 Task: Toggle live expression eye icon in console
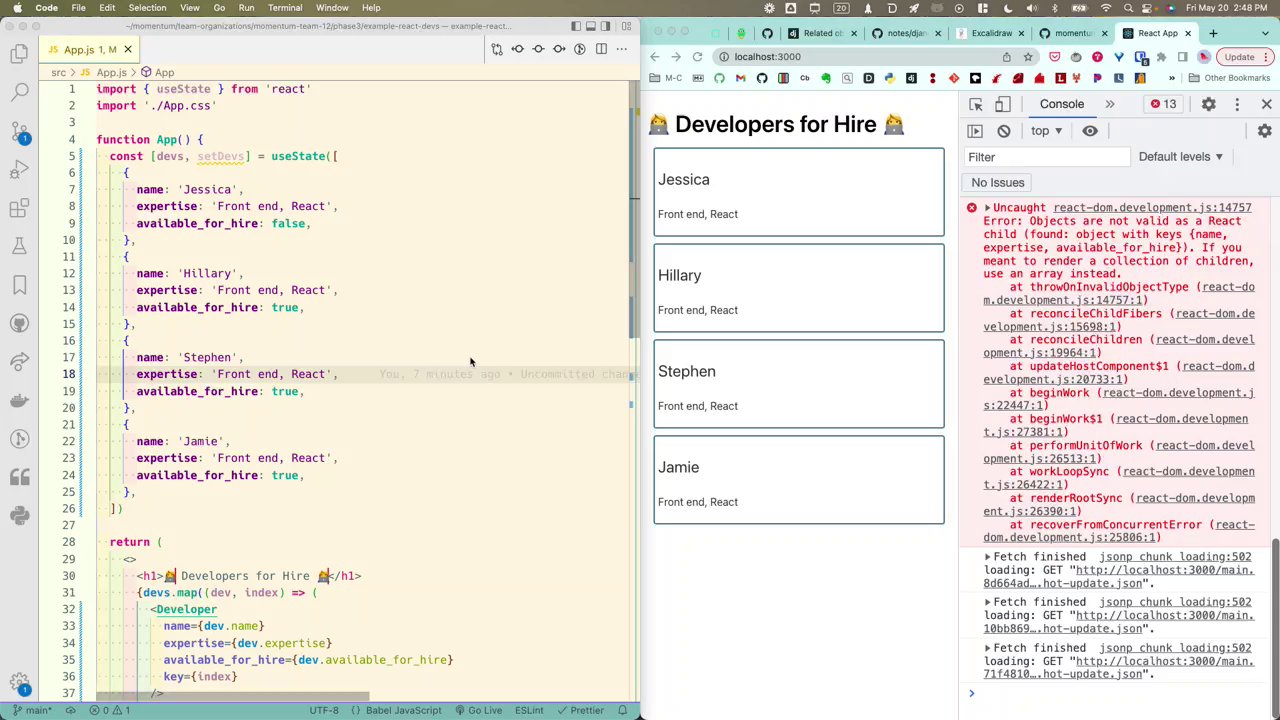[1090, 131]
